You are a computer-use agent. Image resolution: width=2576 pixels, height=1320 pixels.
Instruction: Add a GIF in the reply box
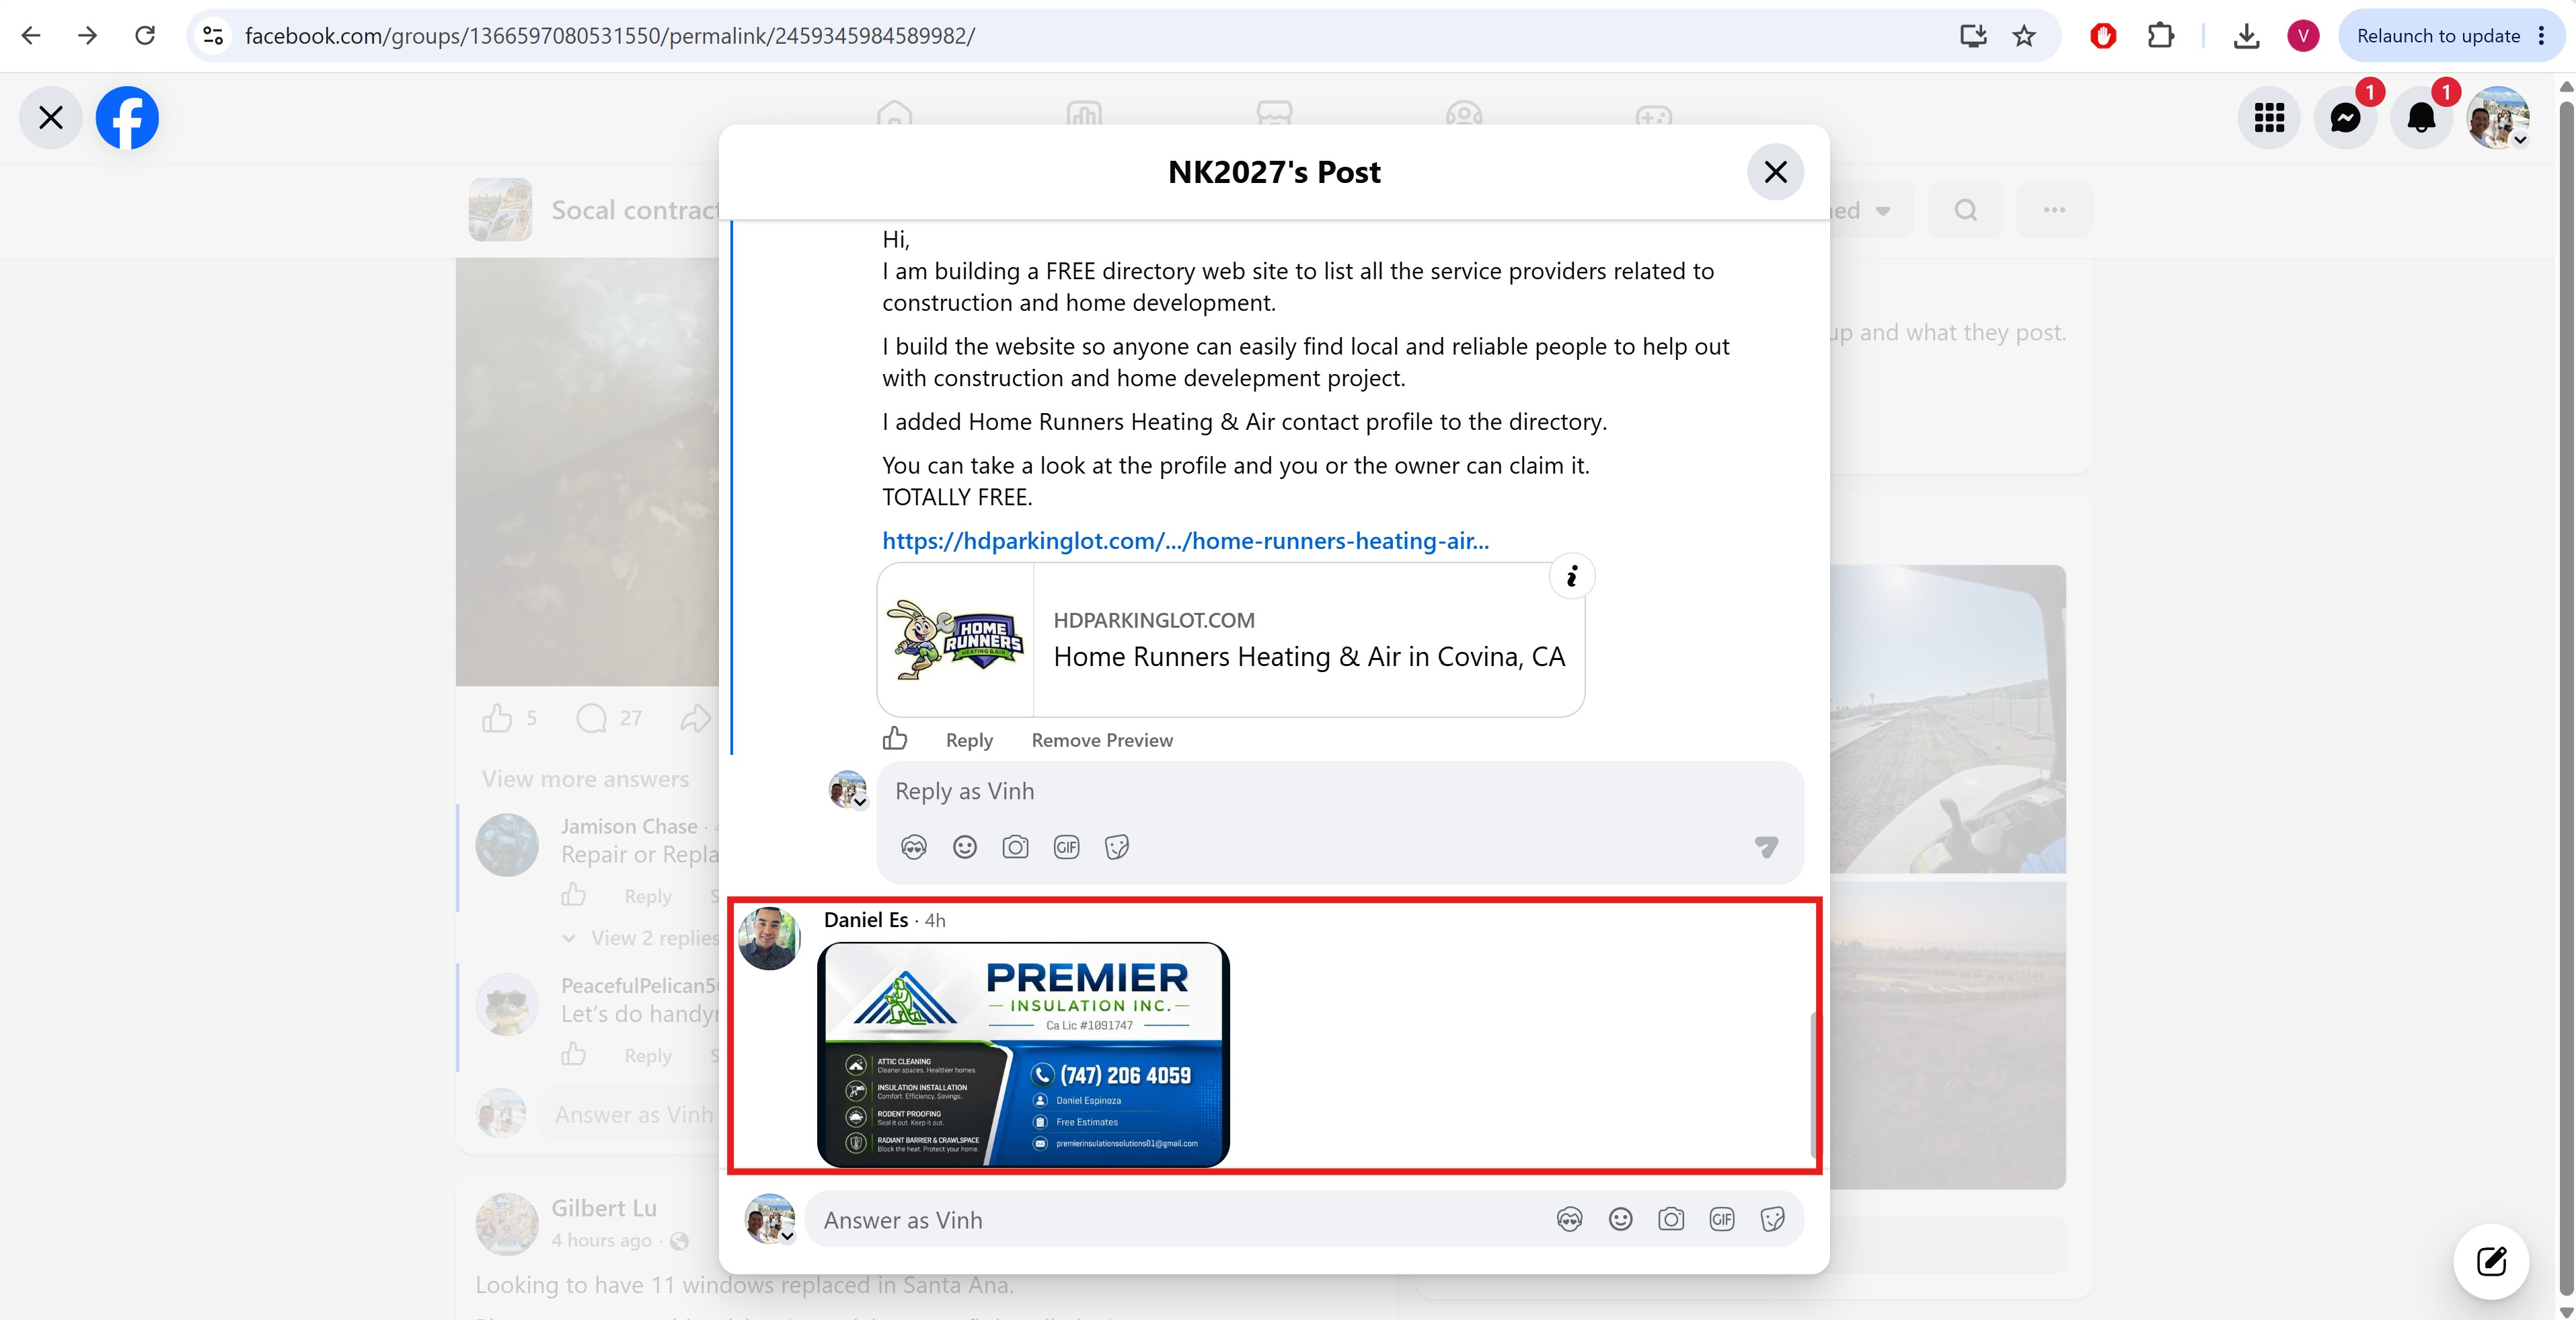point(1066,848)
